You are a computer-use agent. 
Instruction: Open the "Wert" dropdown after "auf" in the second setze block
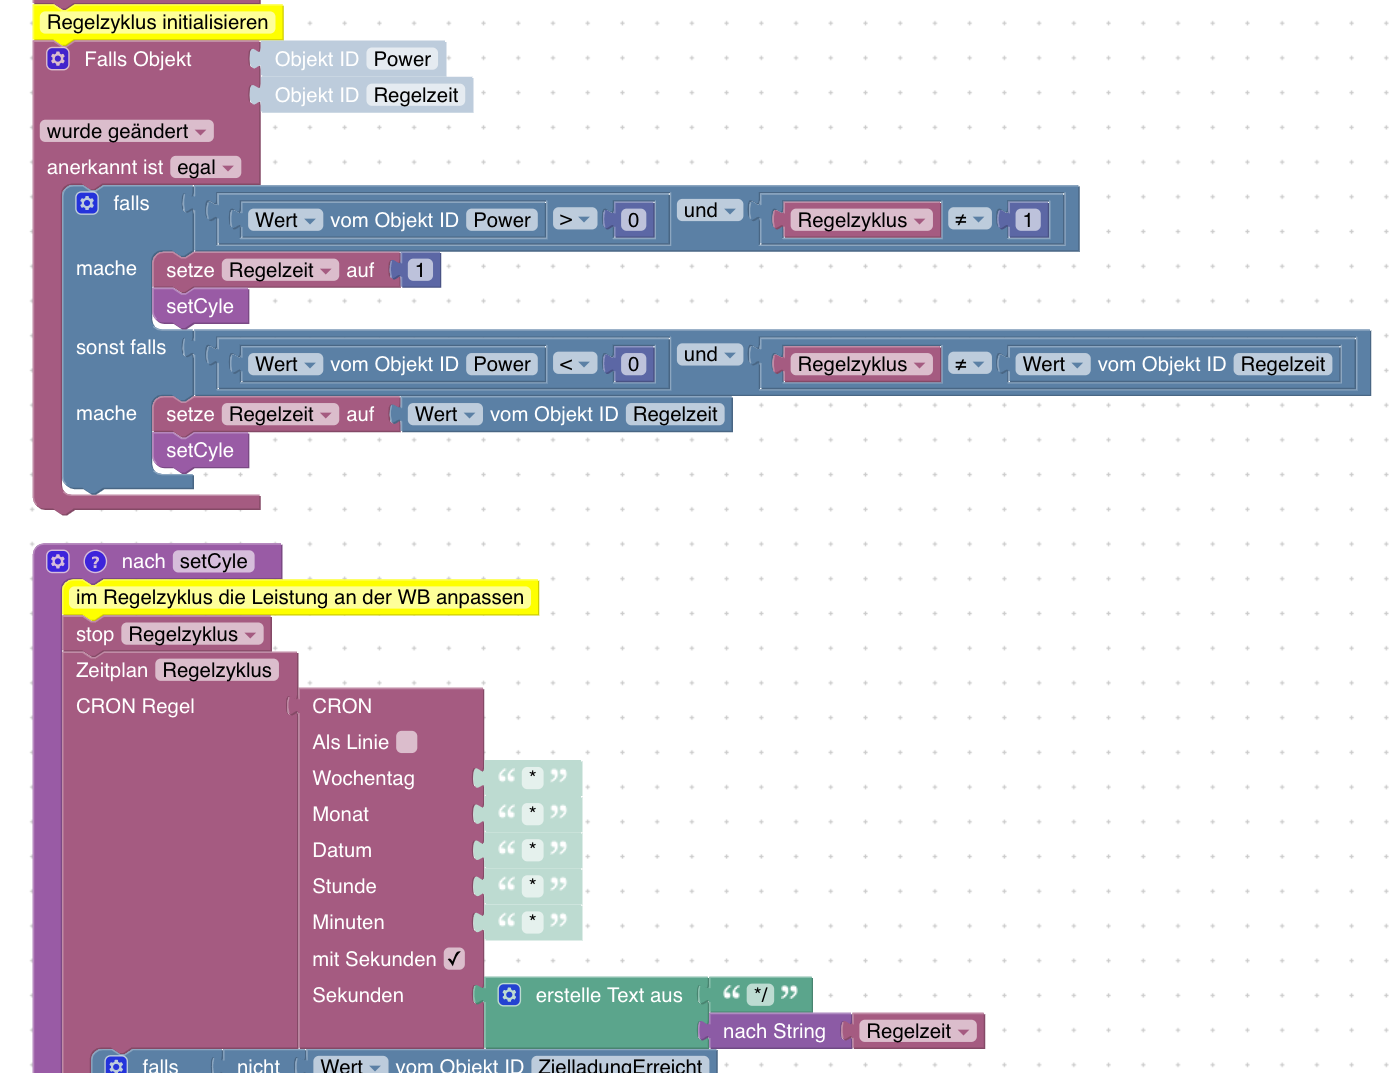[445, 414]
